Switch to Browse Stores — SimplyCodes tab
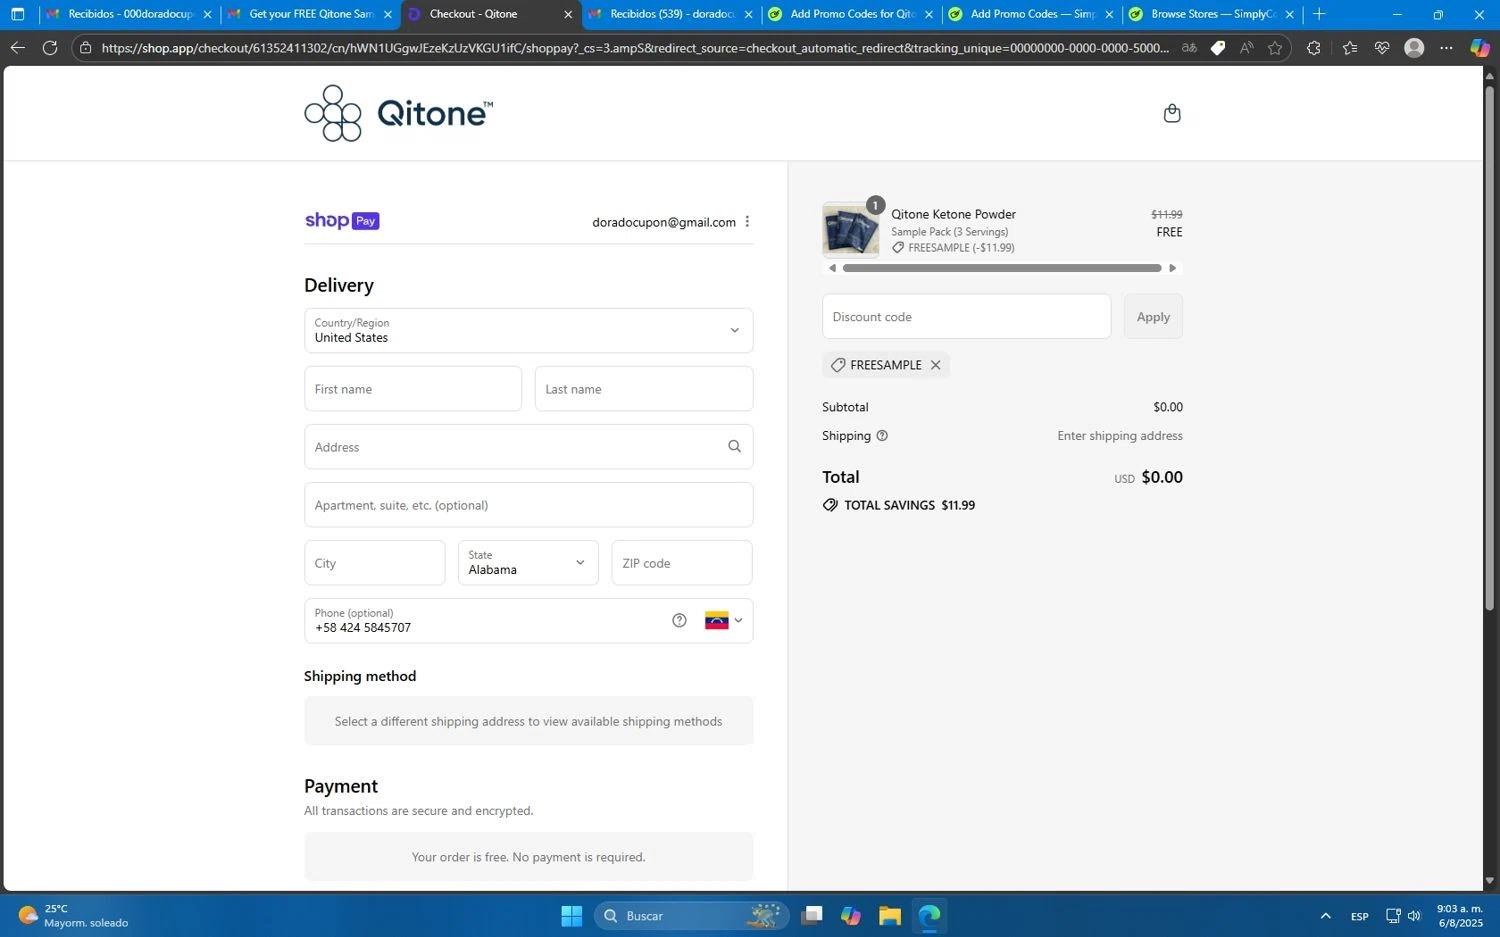1500x937 pixels. click(x=1211, y=14)
